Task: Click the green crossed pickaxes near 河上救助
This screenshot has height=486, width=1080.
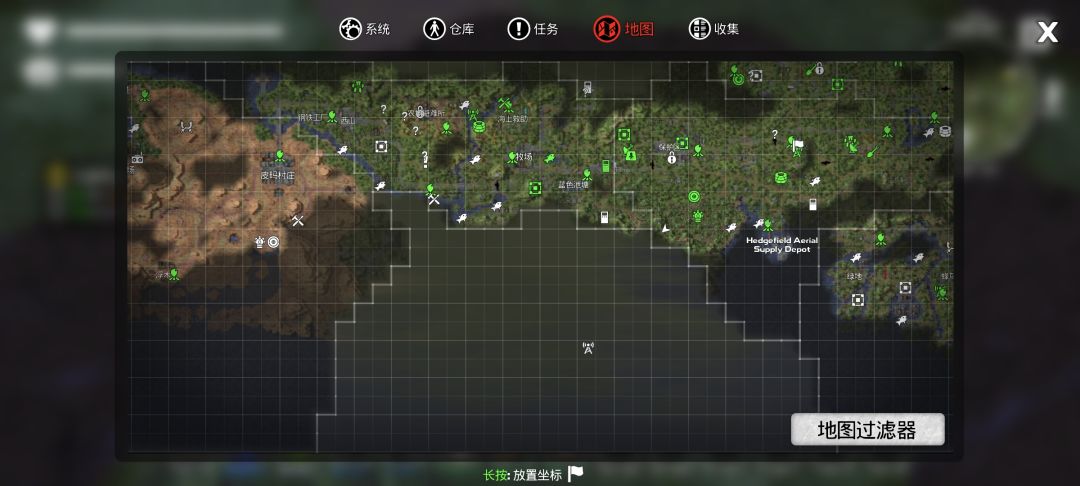Action: [506, 105]
